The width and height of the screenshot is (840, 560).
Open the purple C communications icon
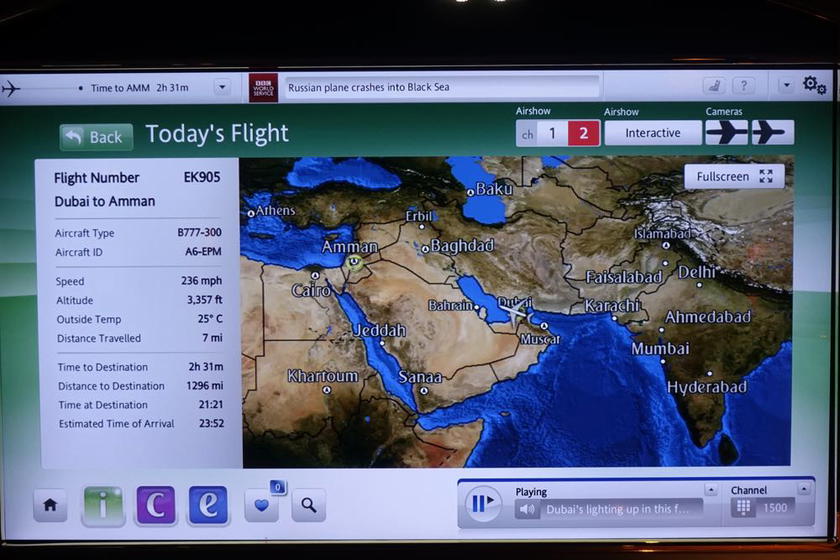[x=156, y=505]
